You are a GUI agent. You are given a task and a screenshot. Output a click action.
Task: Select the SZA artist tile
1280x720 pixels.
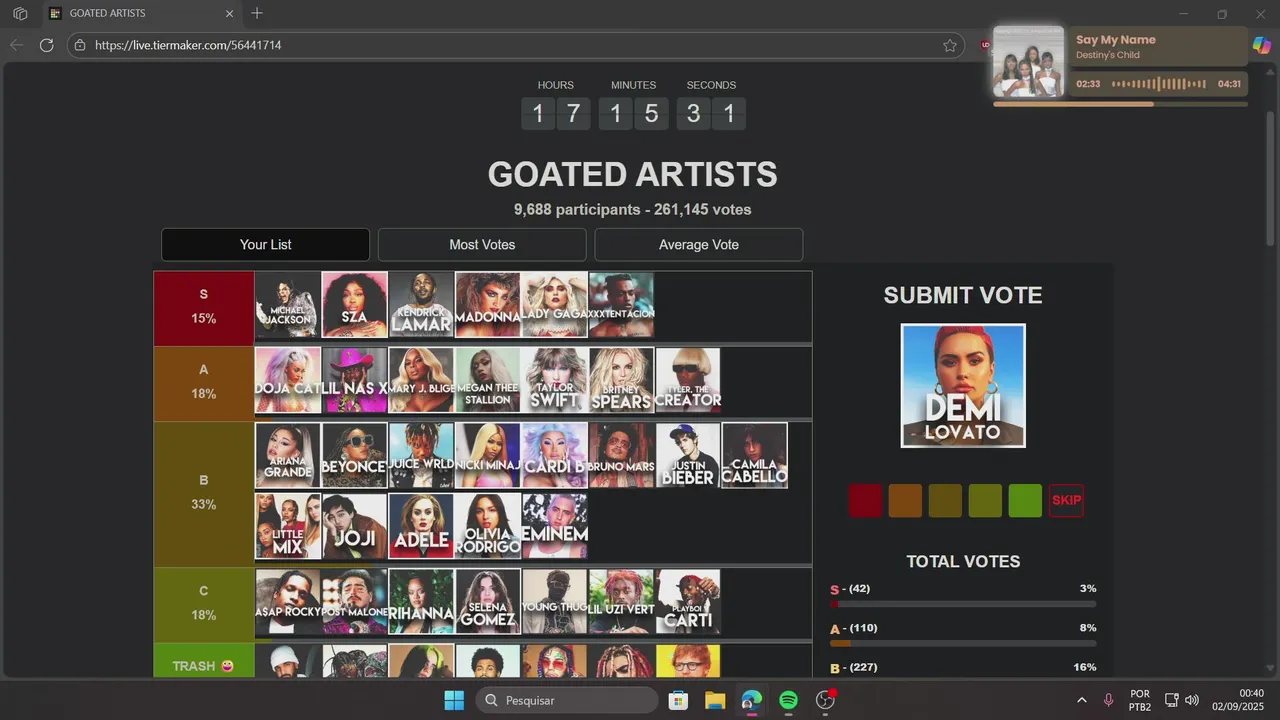click(355, 305)
